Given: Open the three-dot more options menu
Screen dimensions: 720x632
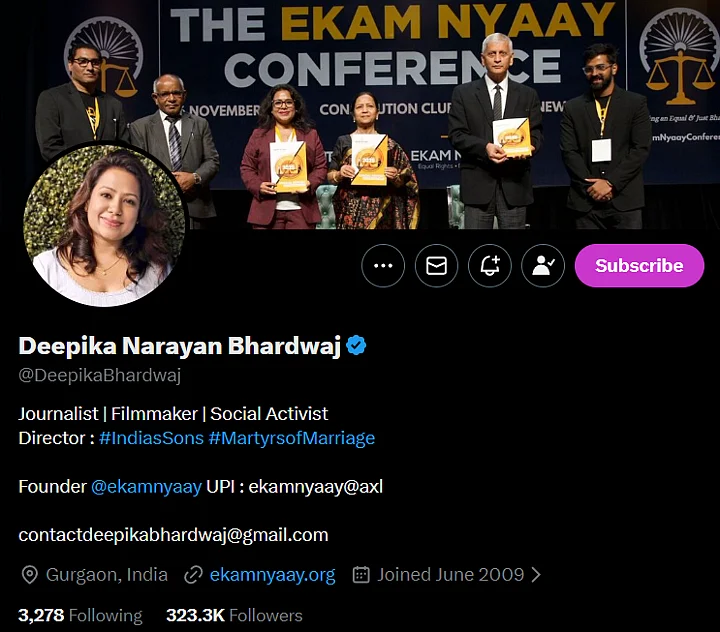Looking at the screenshot, I should pos(383,265).
